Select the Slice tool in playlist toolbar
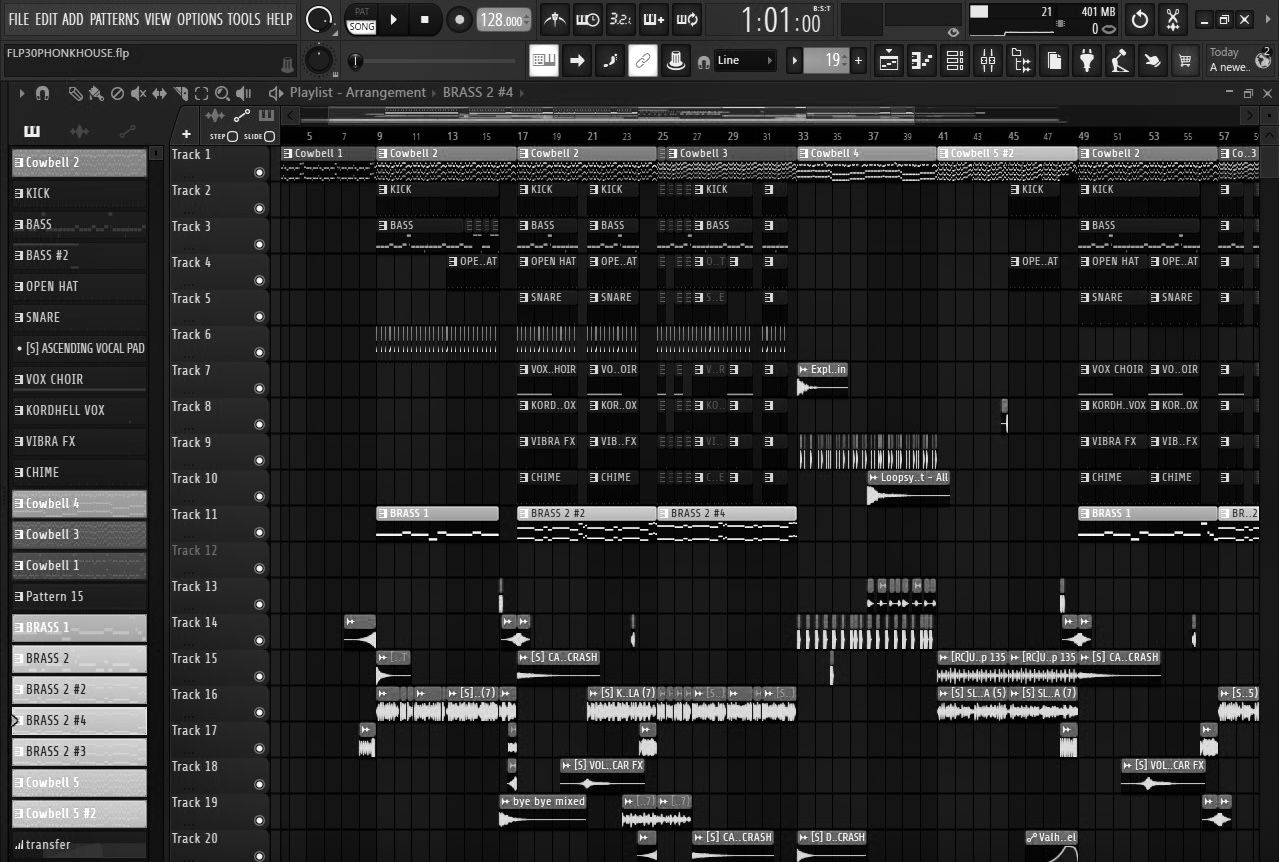This screenshot has width=1279, height=862. coord(181,93)
